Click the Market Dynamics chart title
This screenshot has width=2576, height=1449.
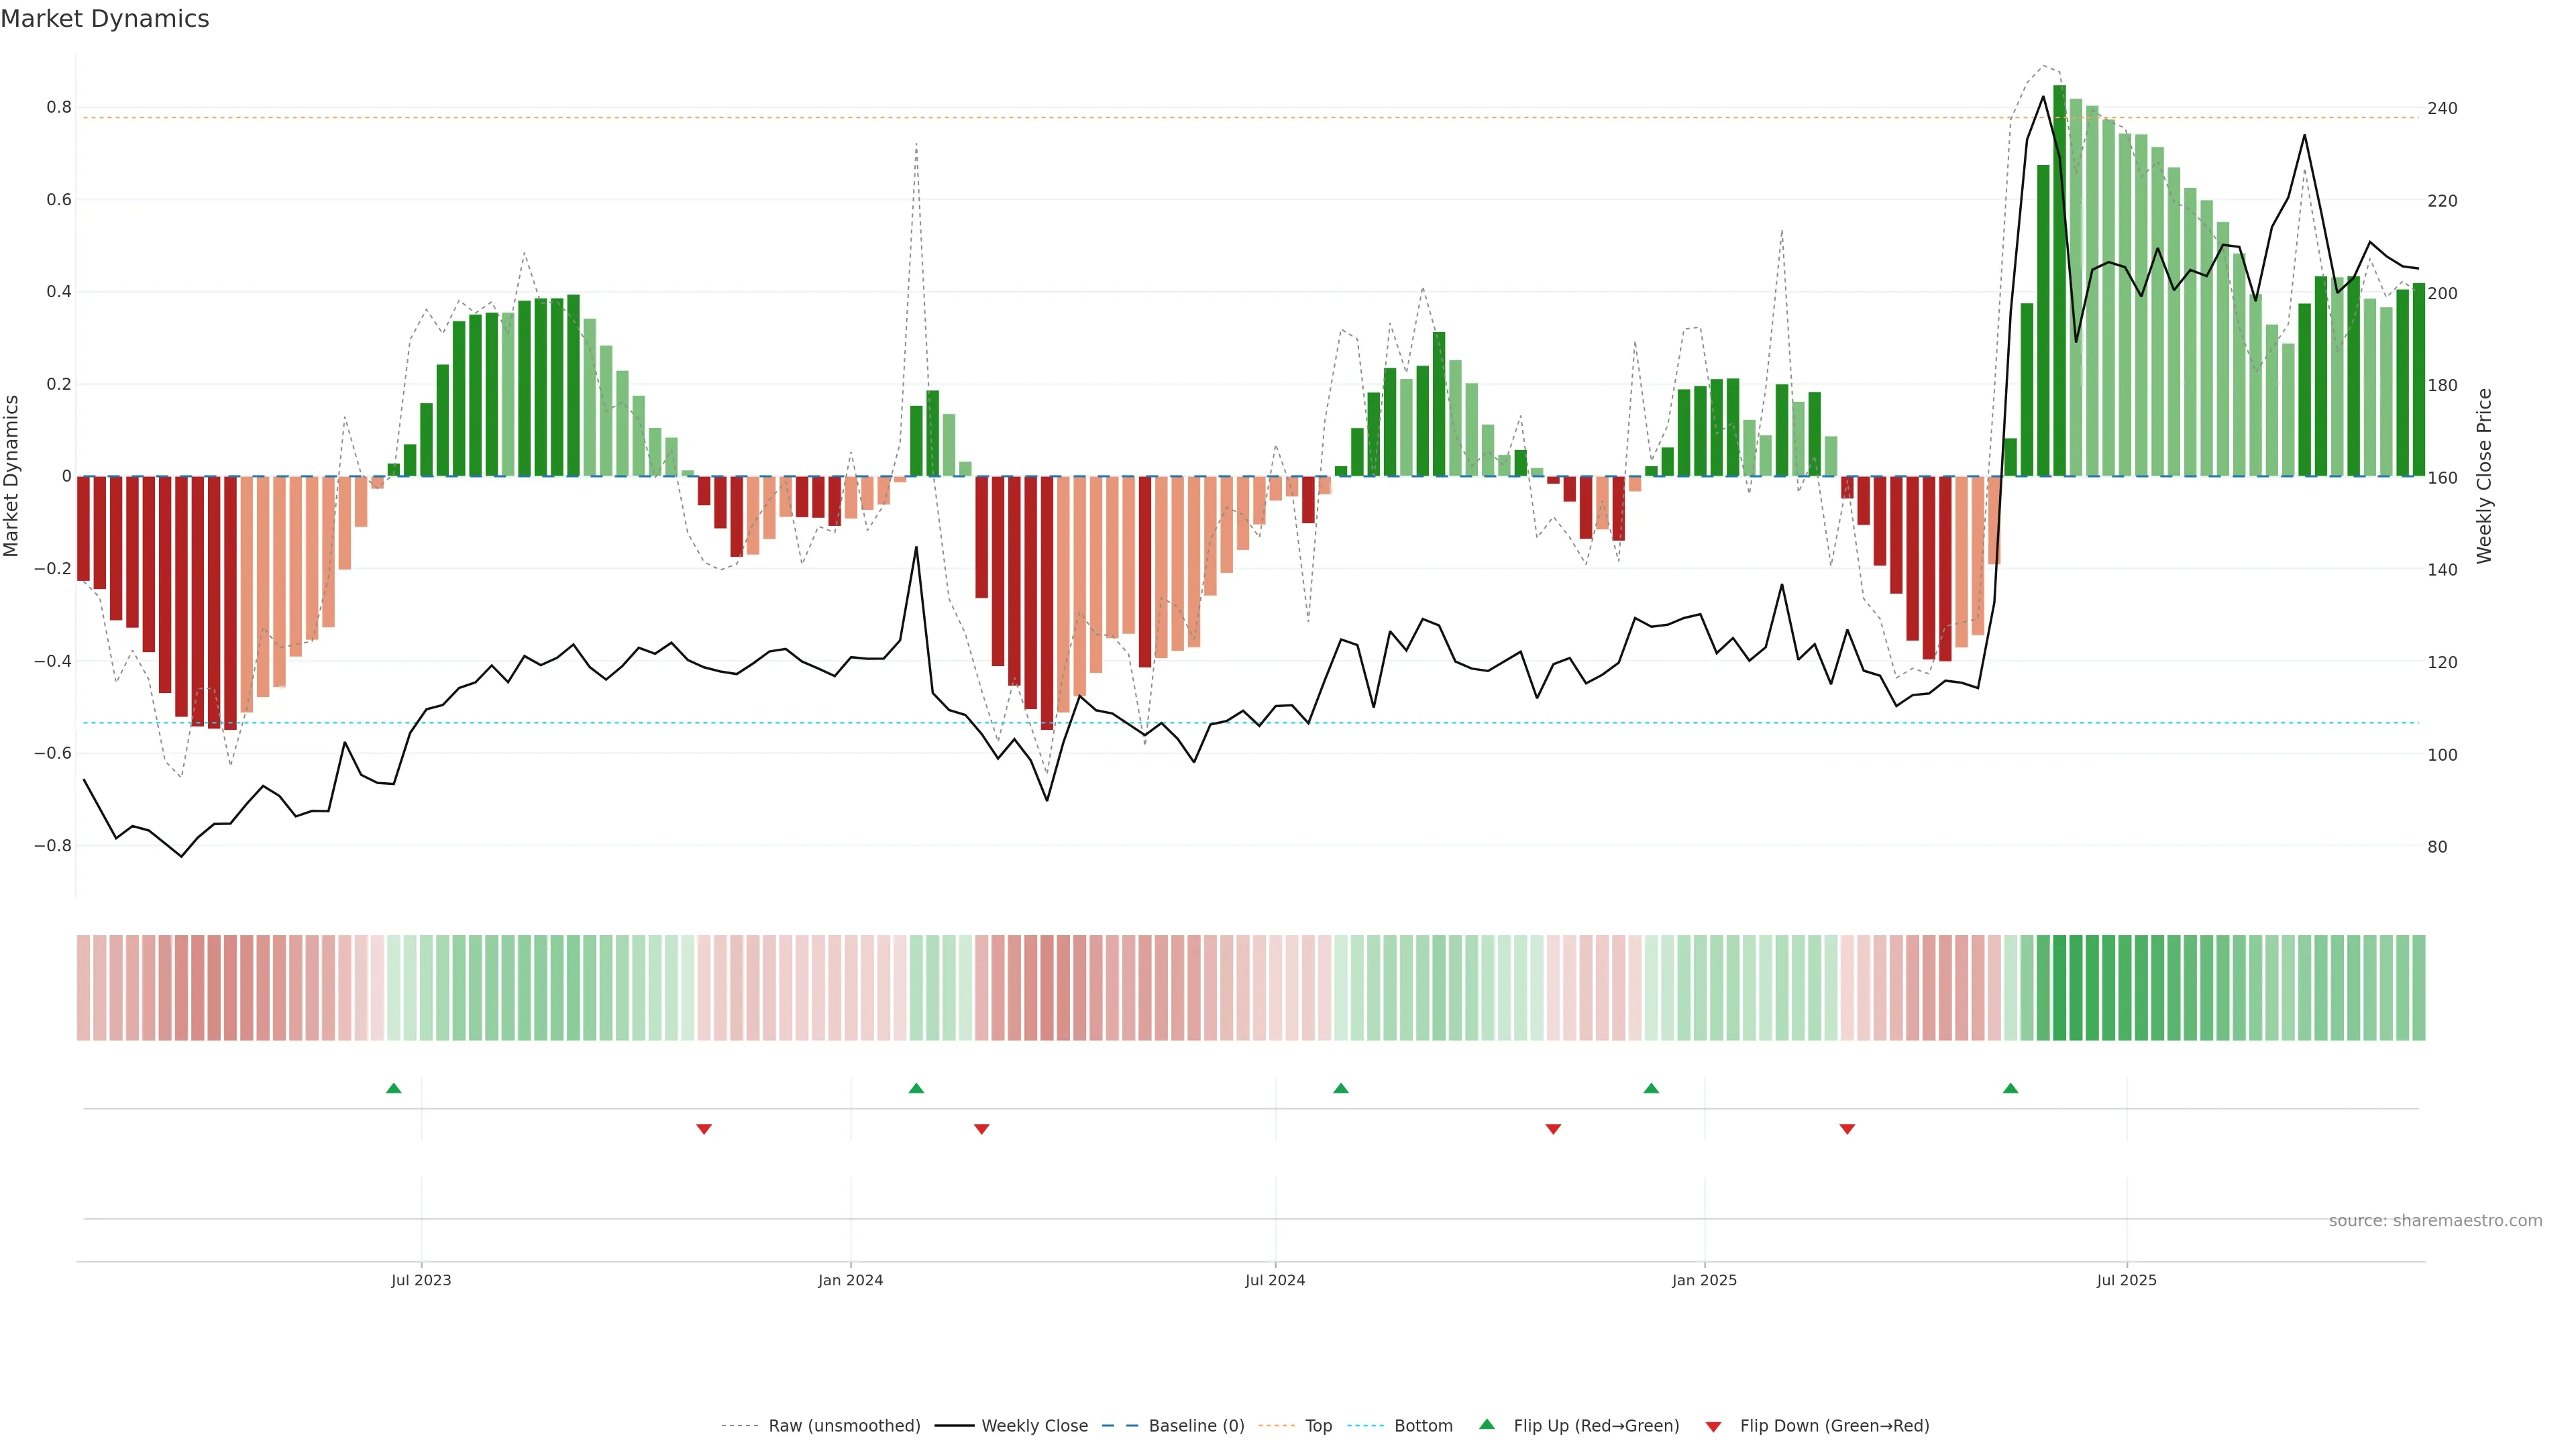tap(105, 19)
